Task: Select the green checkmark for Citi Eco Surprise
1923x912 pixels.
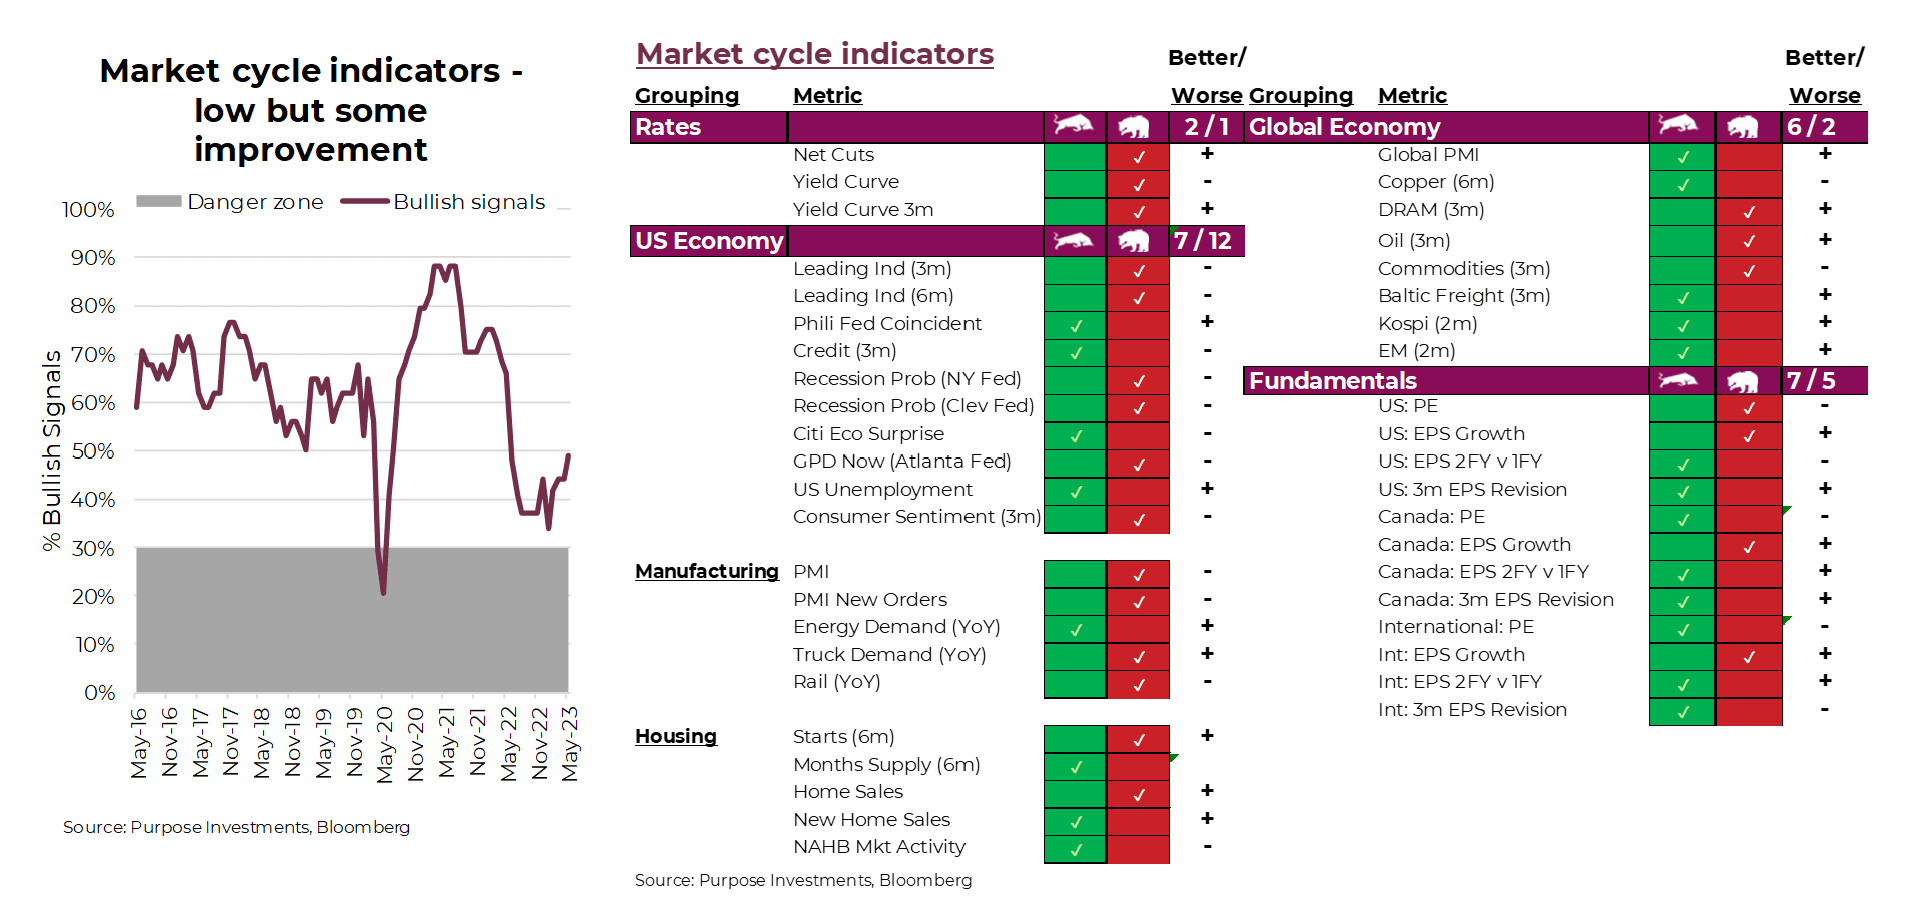Action: pyautogui.click(x=1077, y=436)
